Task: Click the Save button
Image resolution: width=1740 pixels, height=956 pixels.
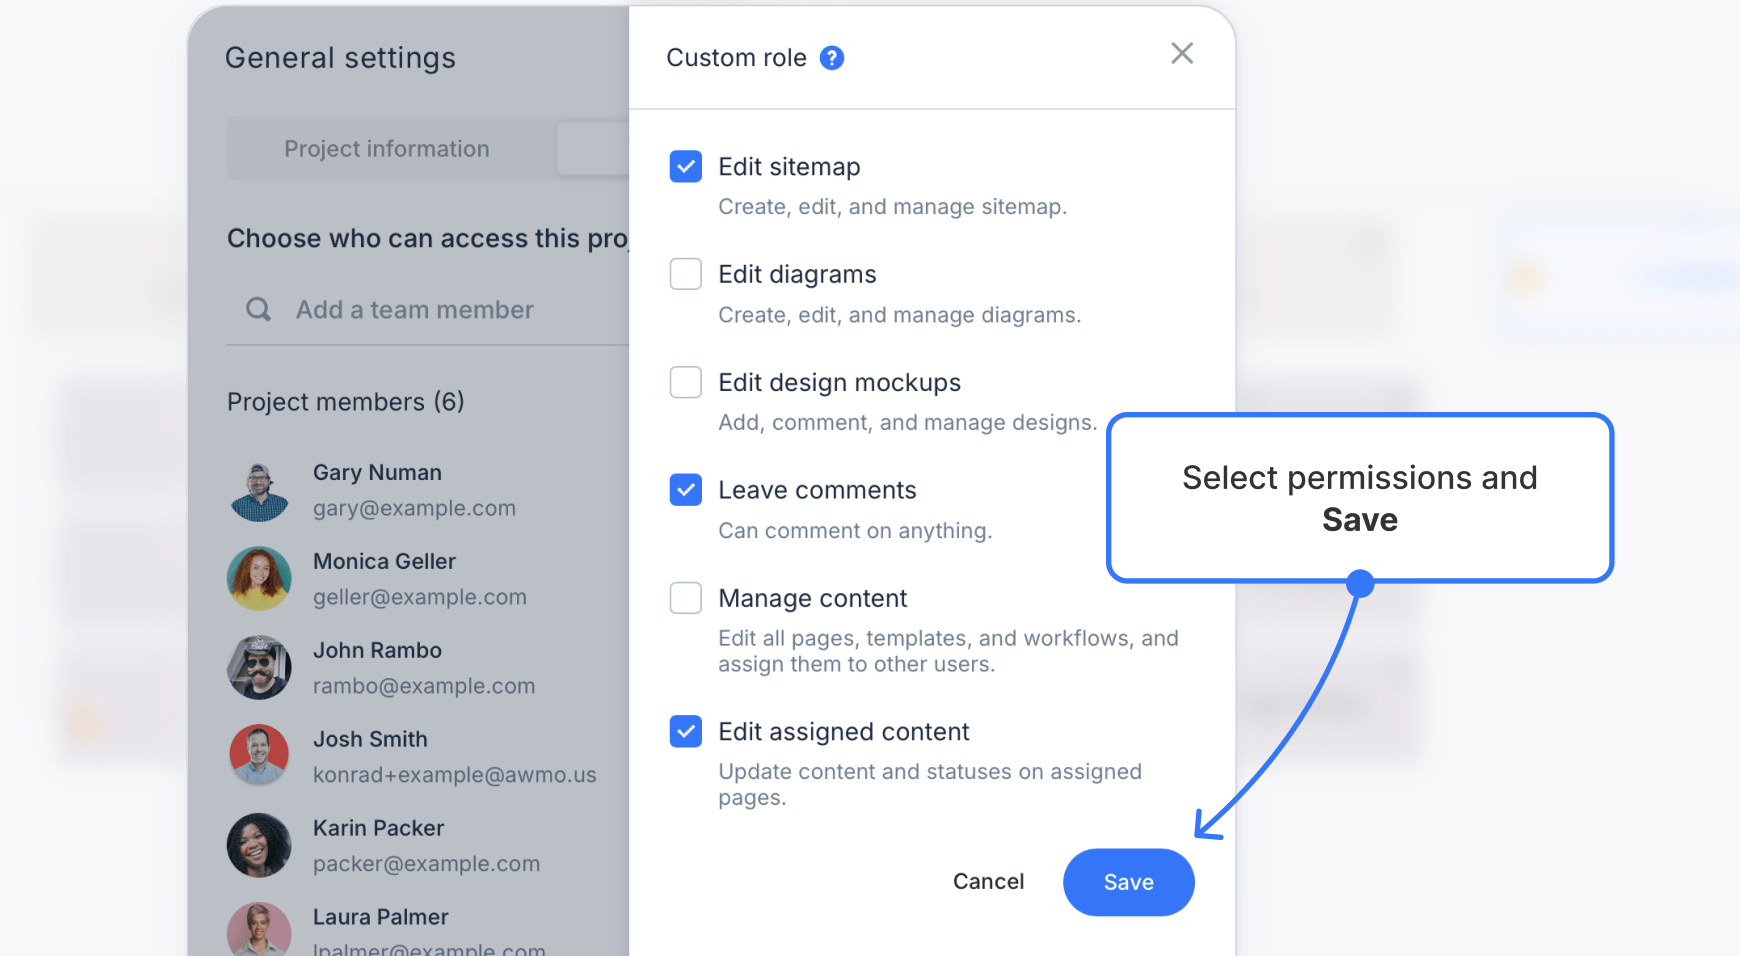Action: click(x=1128, y=882)
